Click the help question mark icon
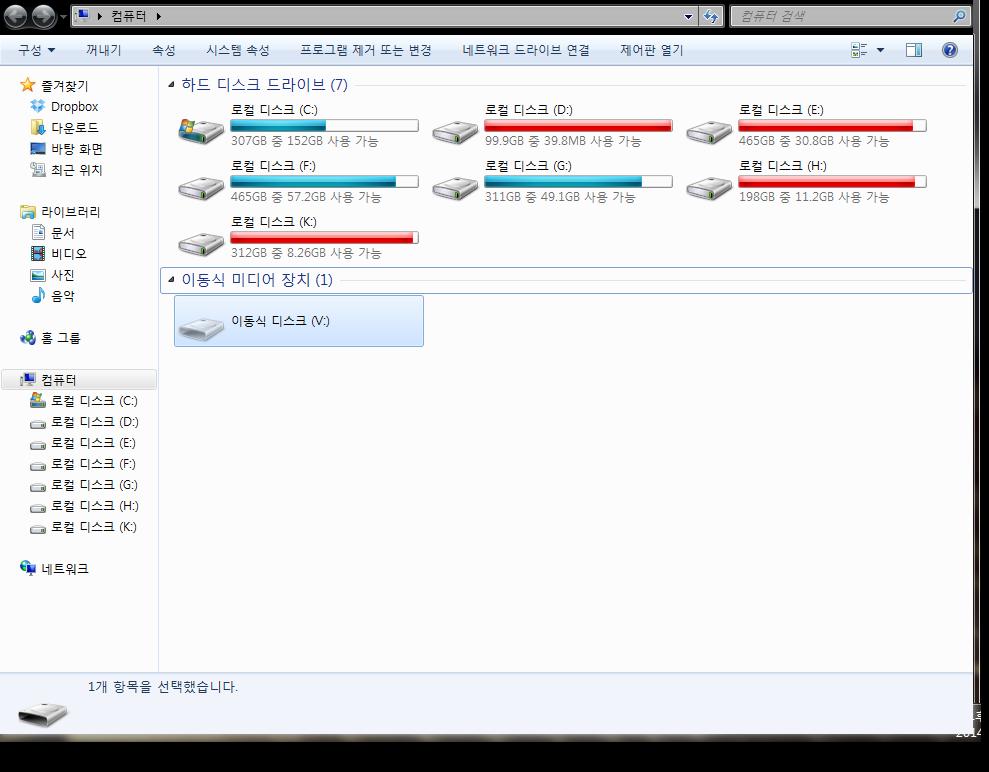This screenshot has height=772, width=989. tap(949, 50)
